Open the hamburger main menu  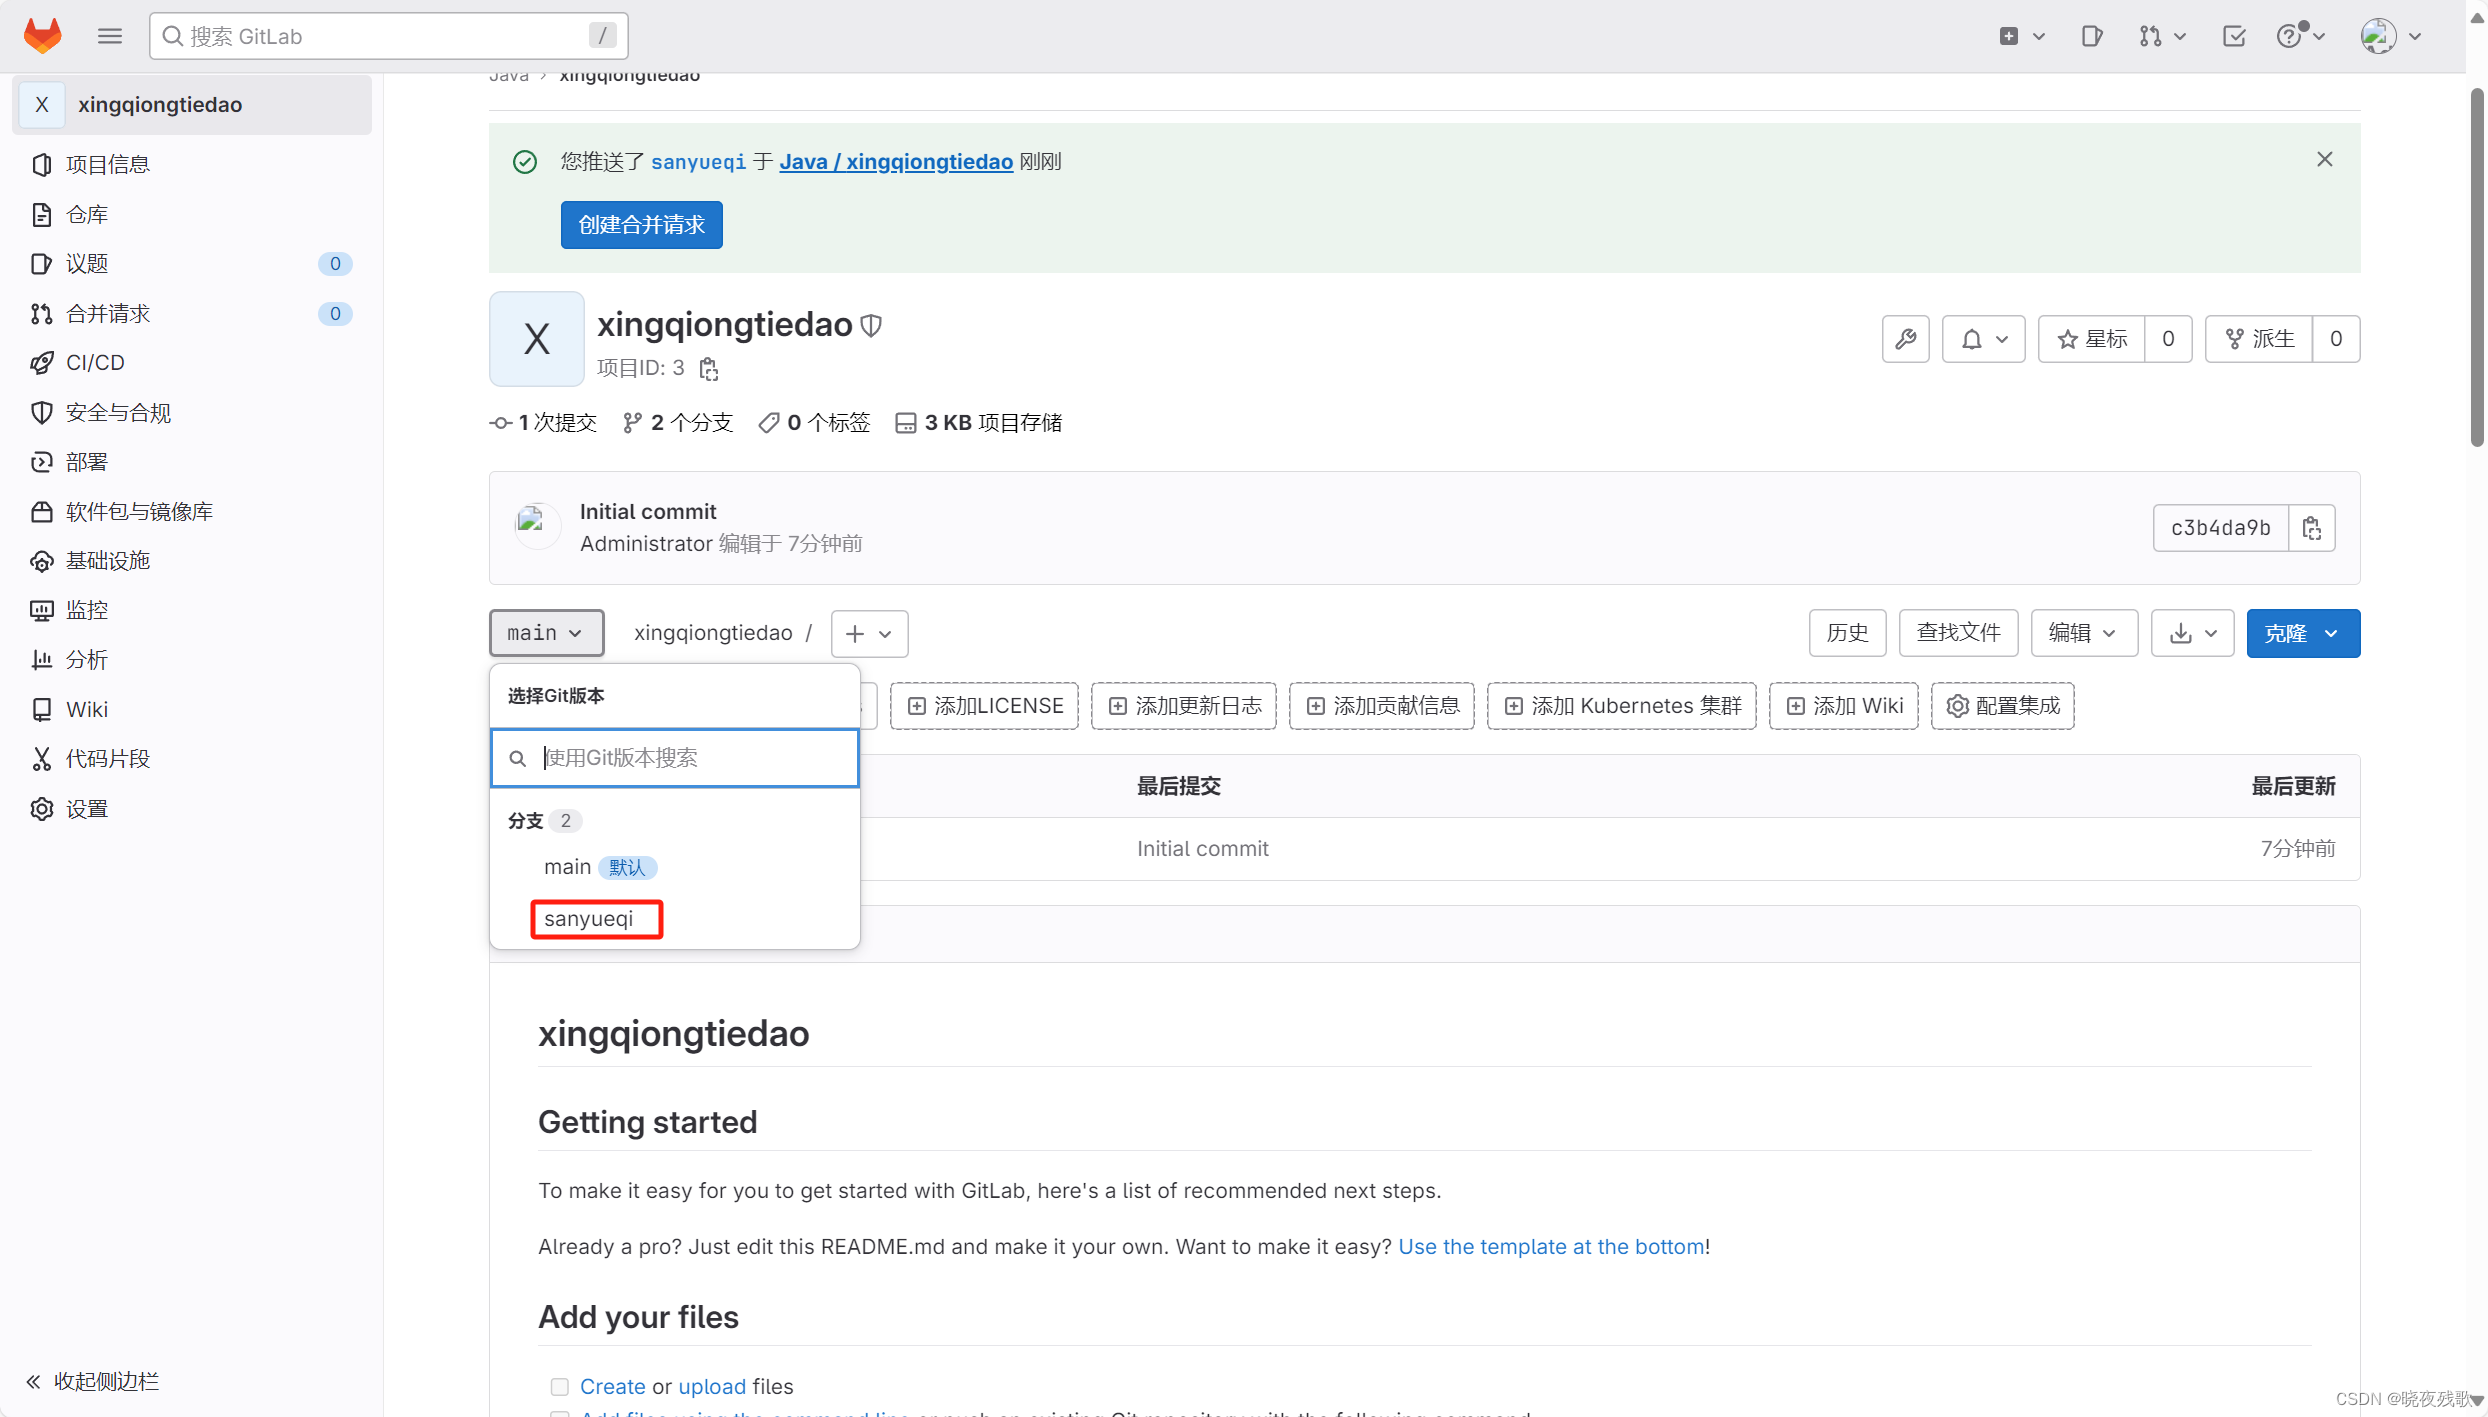(x=110, y=36)
